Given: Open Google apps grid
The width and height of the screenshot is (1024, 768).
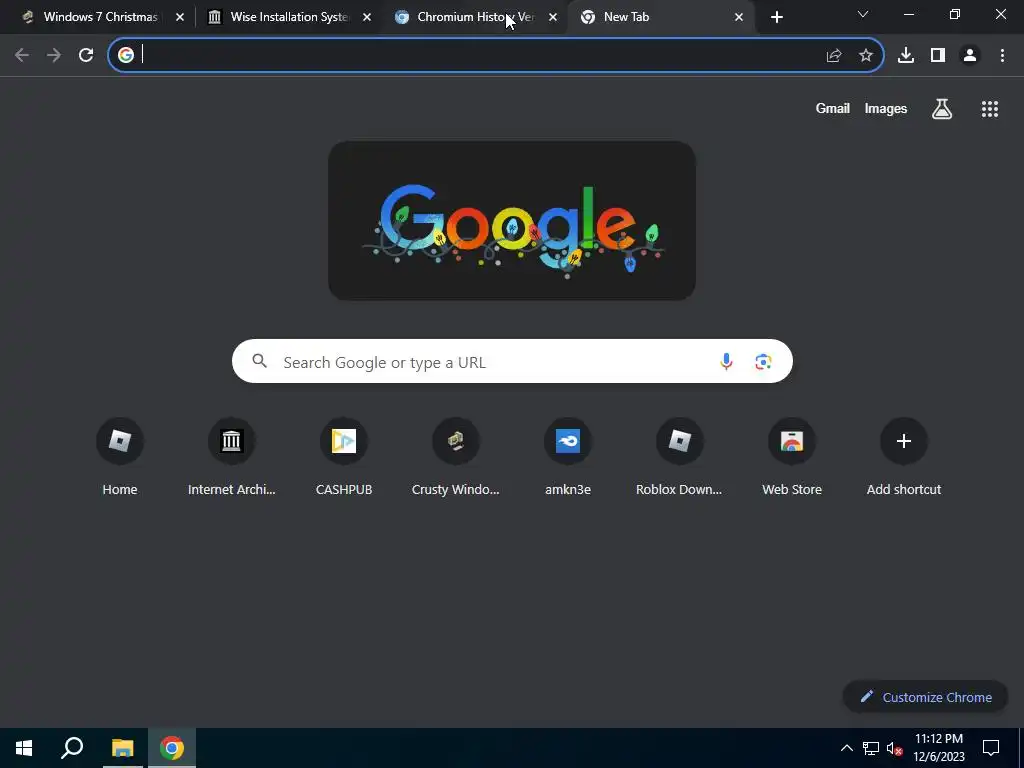Looking at the screenshot, I should pos(990,109).
